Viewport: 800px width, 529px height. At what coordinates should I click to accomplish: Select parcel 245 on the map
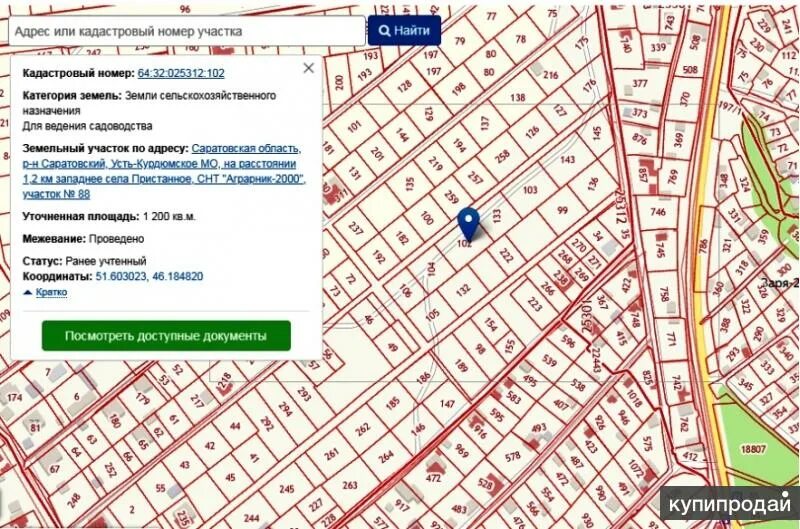click(286, 489)
